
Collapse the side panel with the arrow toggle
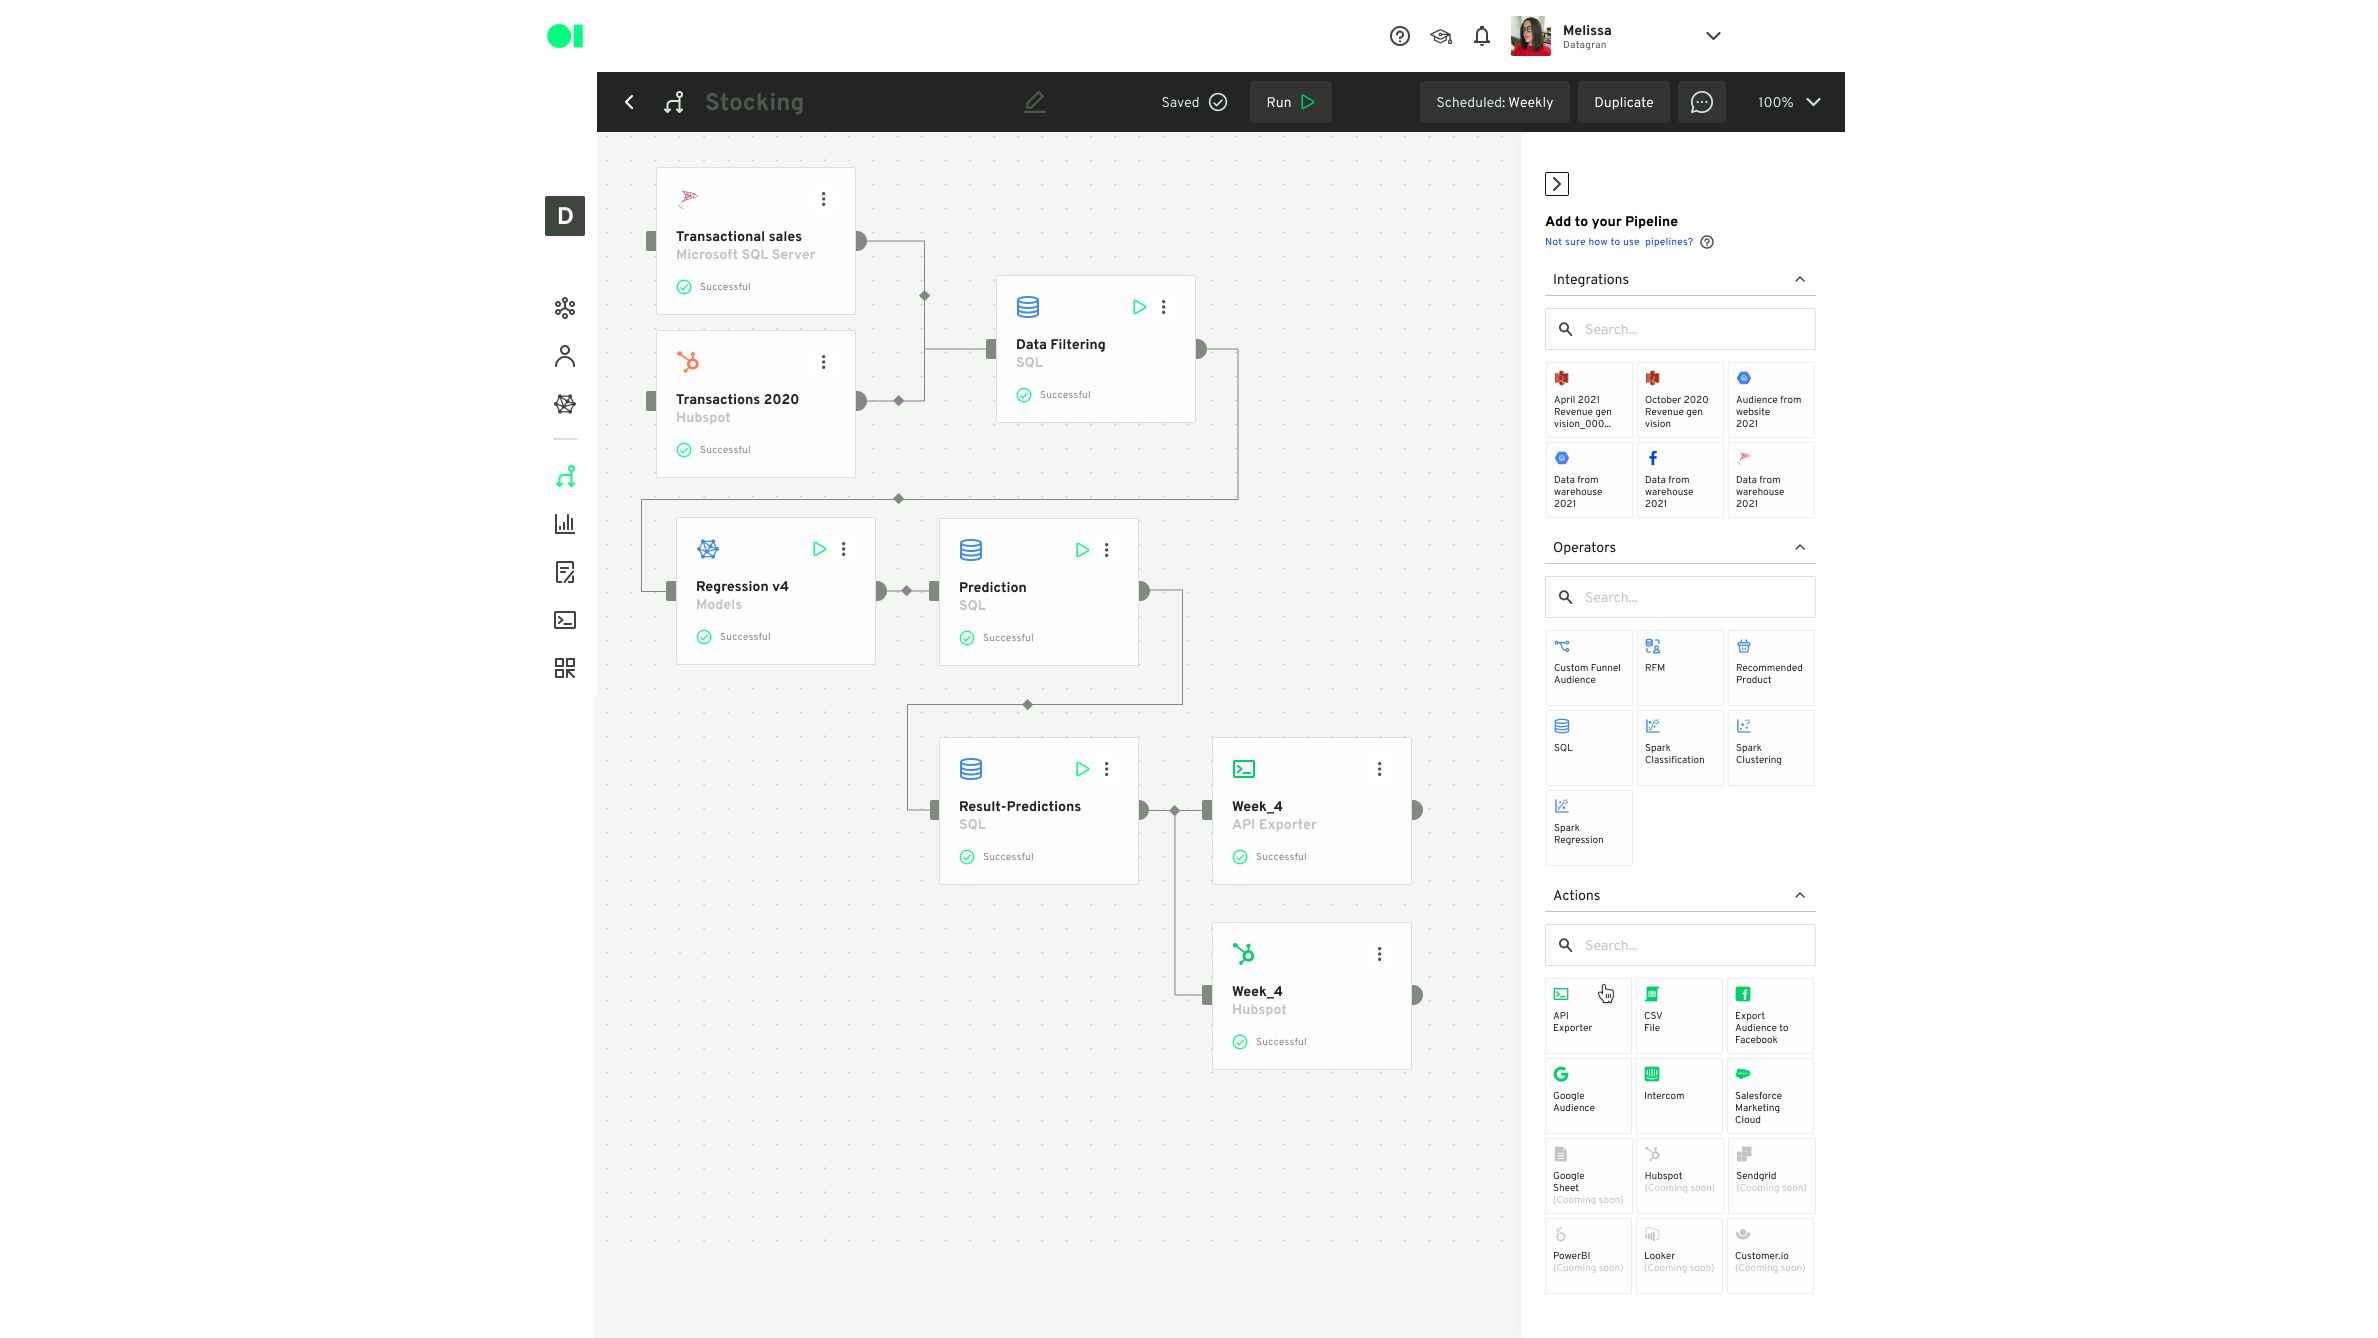(x=1557, y=184)
